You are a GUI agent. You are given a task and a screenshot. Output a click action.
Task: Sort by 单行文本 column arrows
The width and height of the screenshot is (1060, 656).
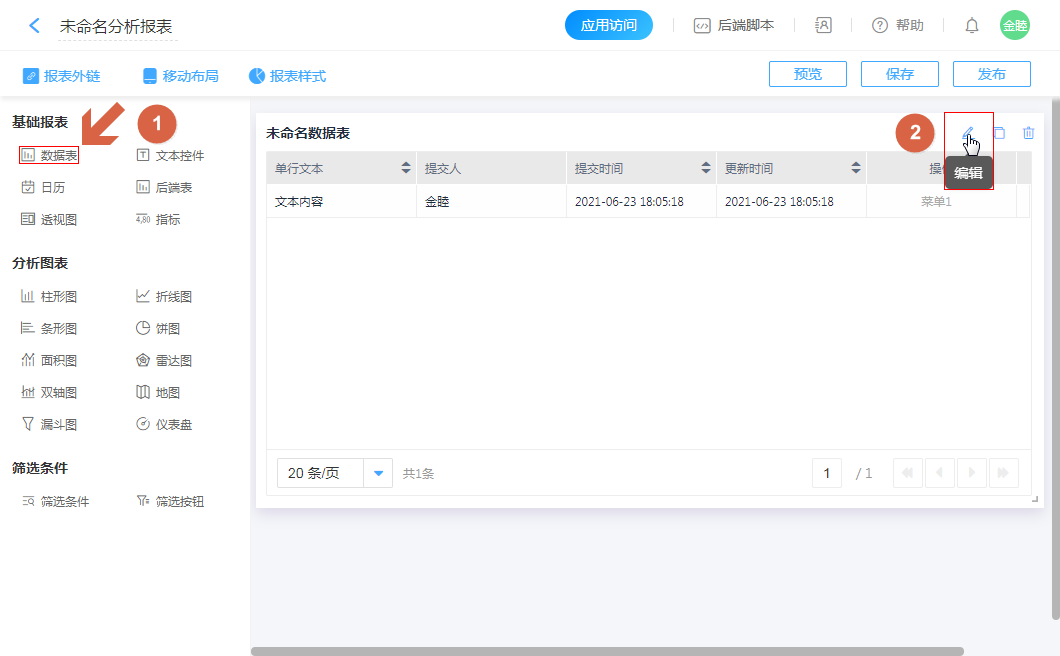click(405, 168)
